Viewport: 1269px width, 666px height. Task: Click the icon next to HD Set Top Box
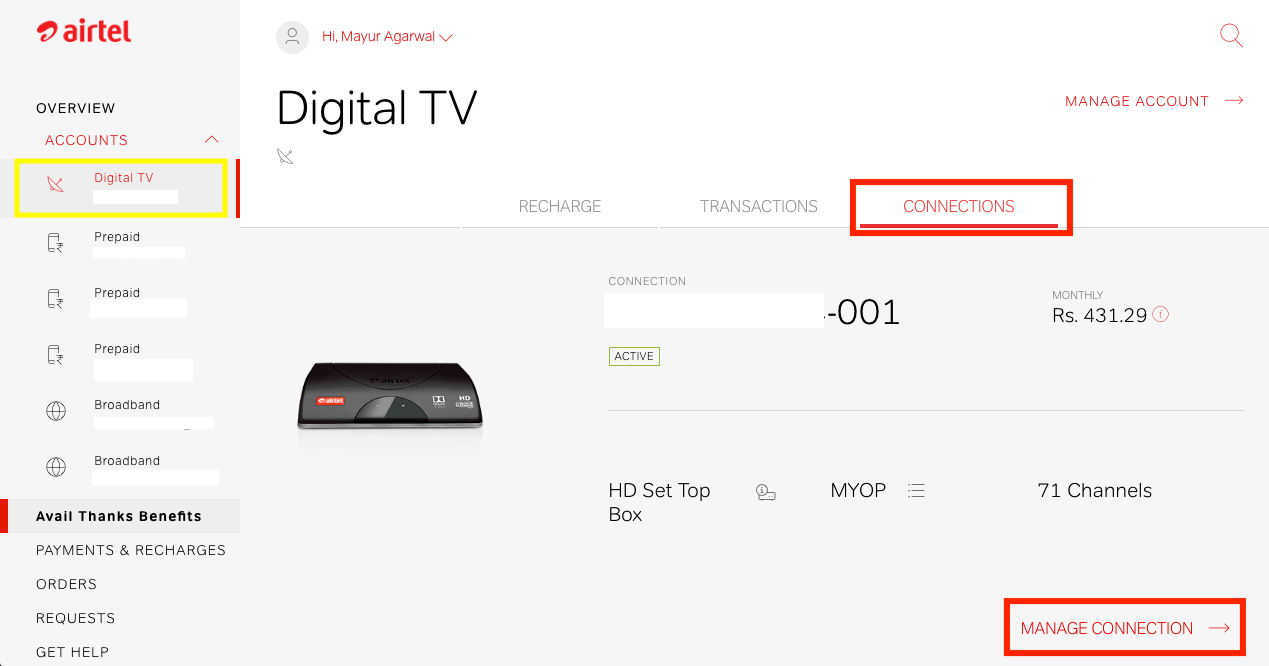point(766,491)
